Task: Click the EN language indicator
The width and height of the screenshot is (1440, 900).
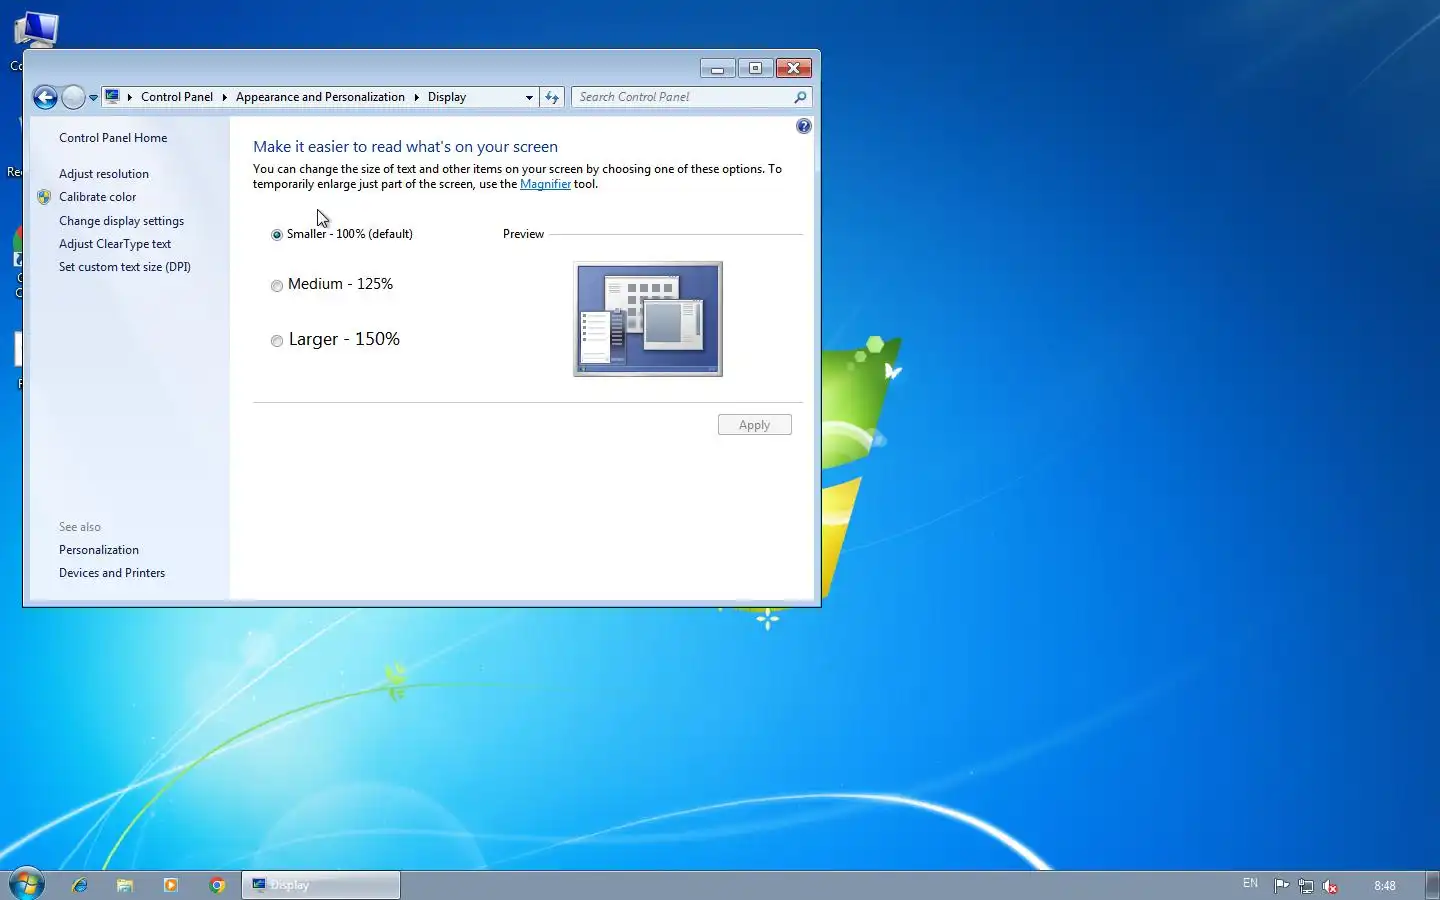Action: pyautogui.click(x=1250, y=884)
